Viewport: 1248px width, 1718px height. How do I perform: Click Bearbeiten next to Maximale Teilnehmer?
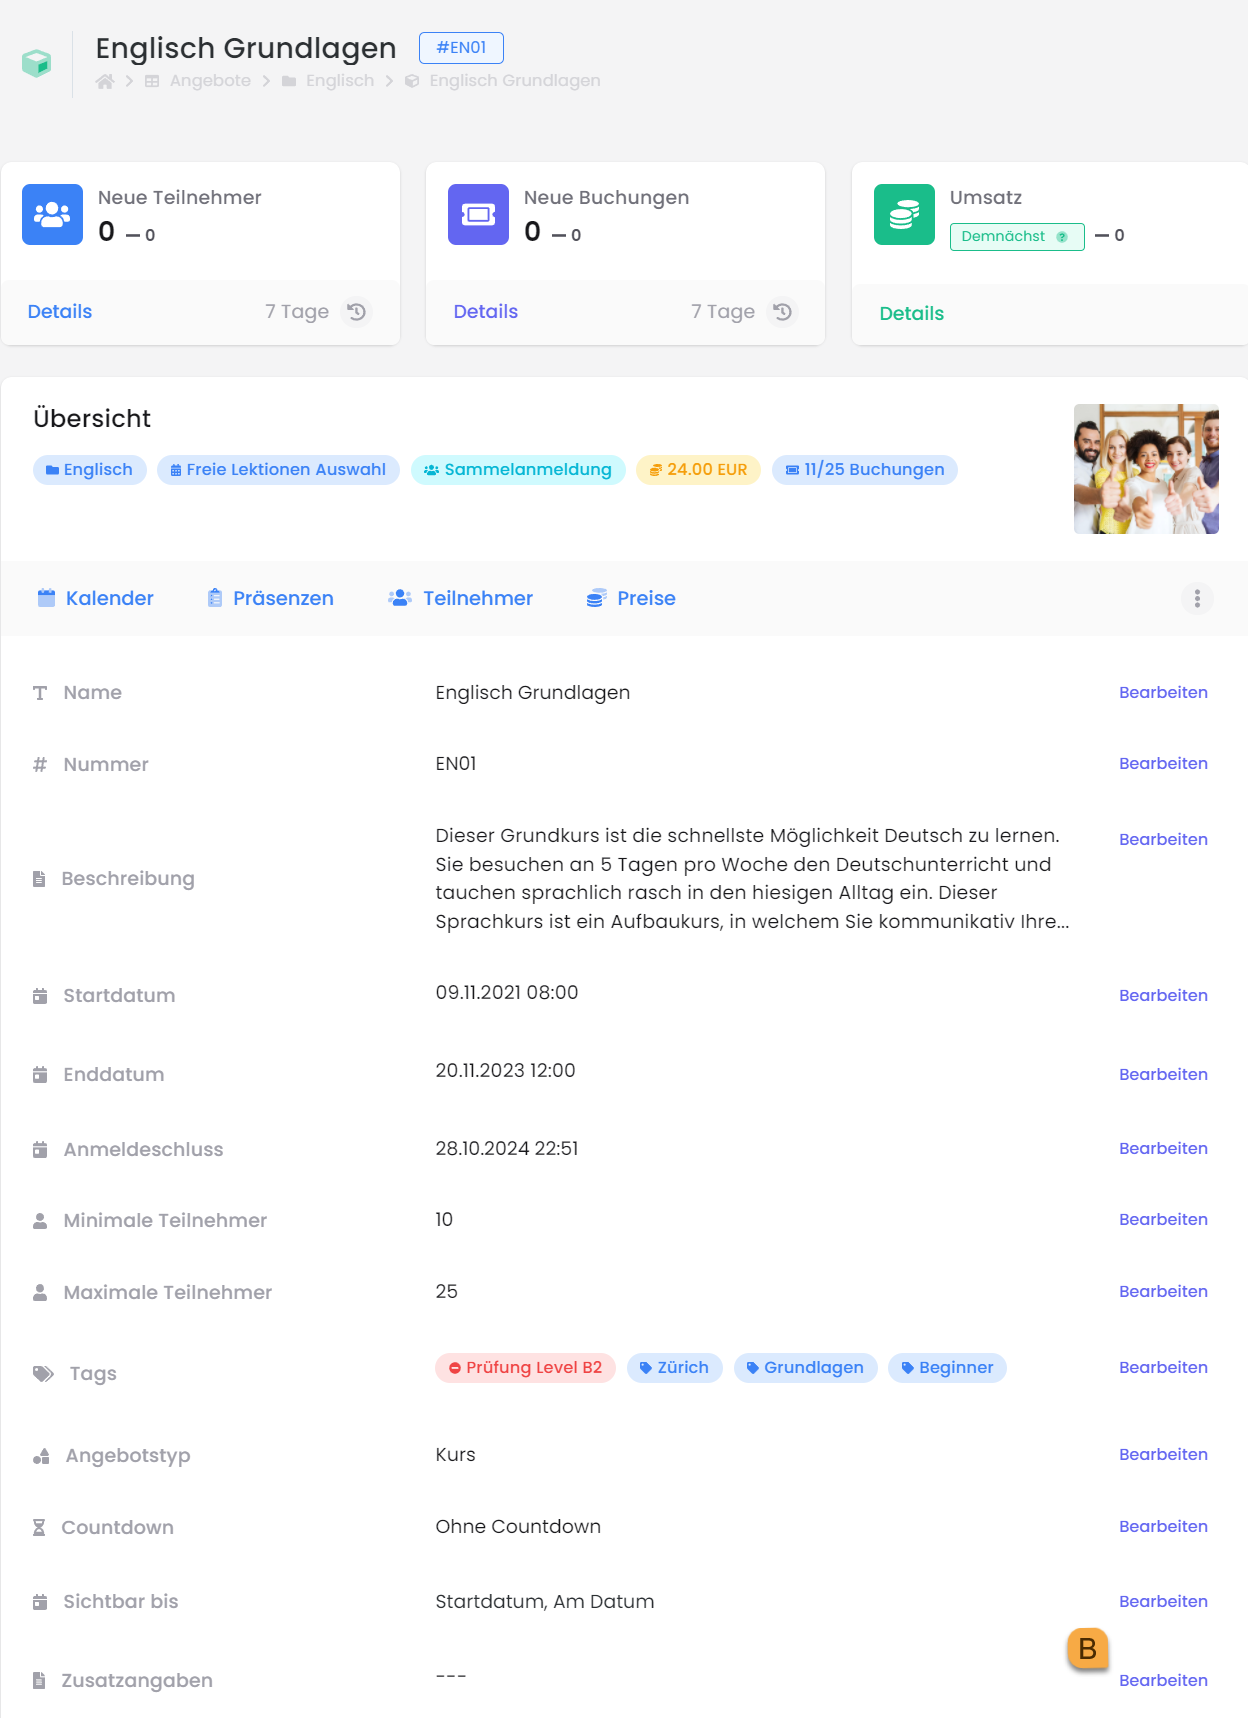[x=1163, y=1291]
